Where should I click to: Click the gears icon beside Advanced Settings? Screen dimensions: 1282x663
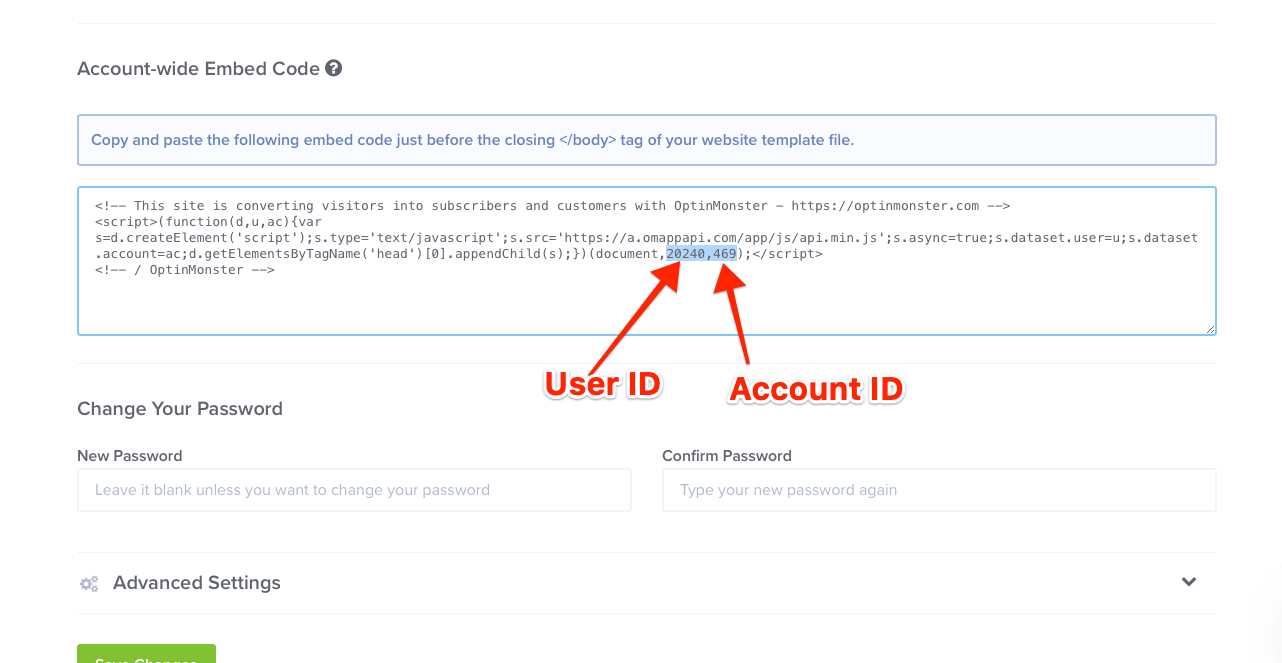pyautogui.click(x=88, y=582)
